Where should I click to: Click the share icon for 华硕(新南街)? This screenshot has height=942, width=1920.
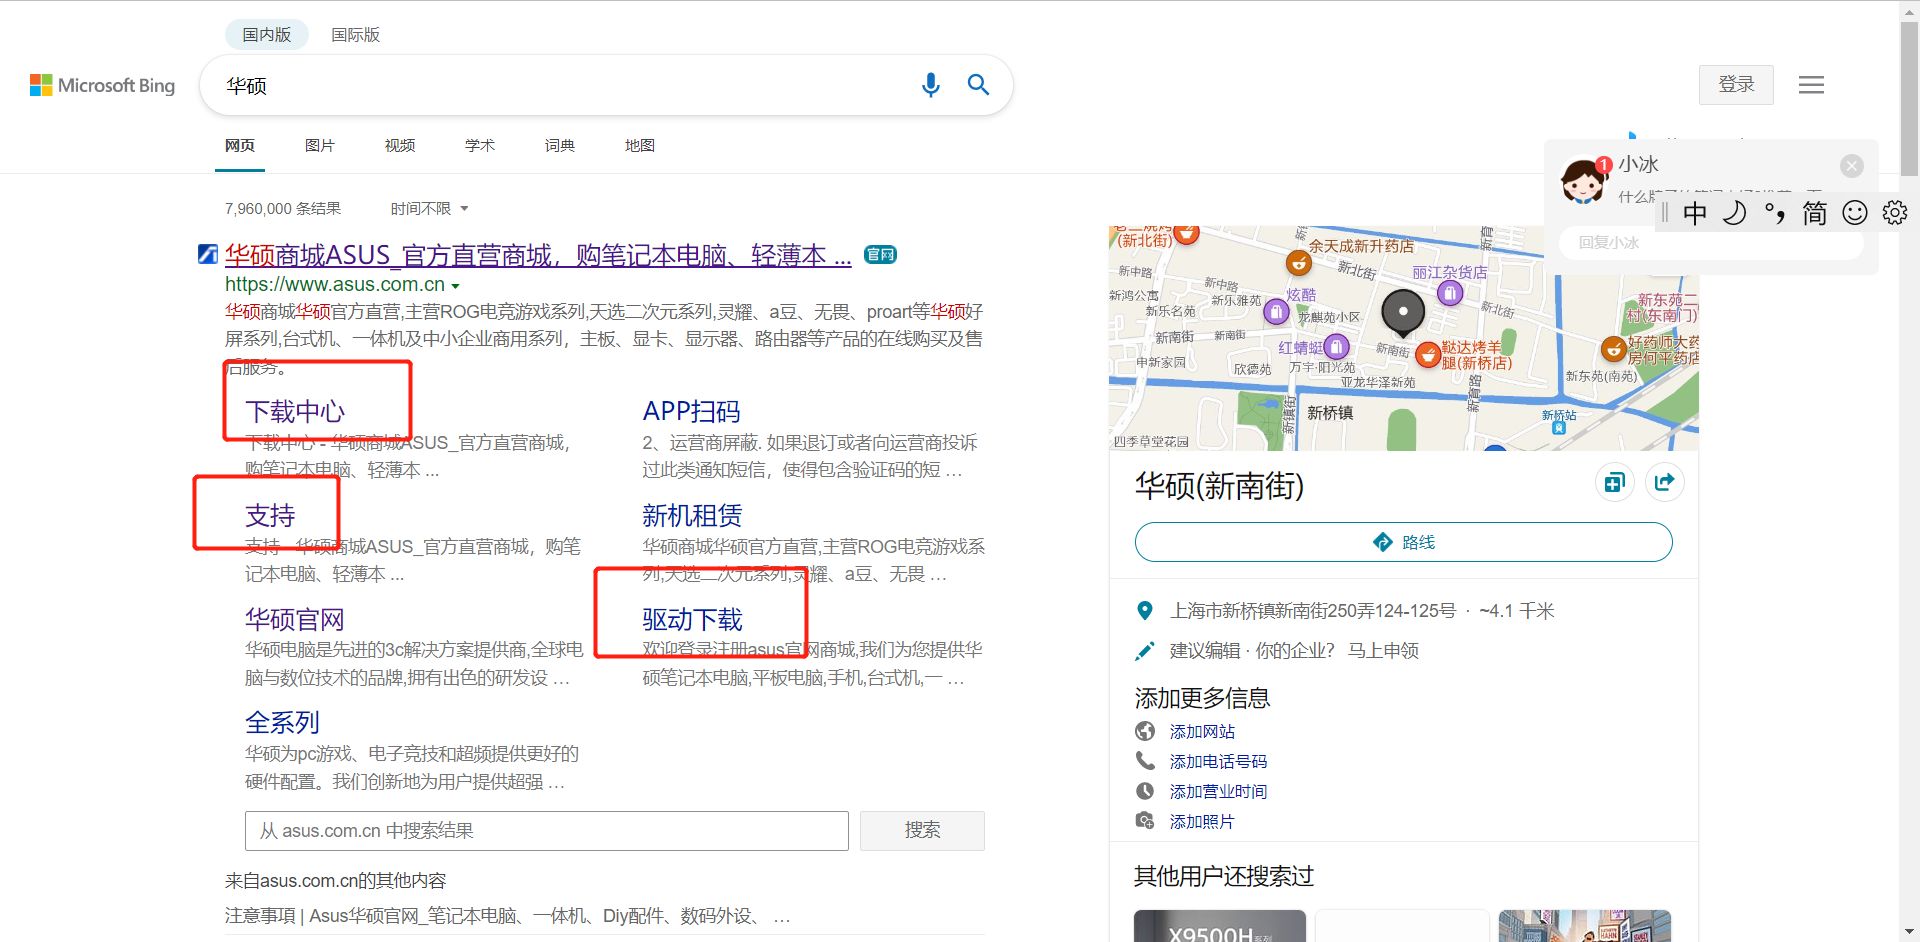click(1664, 481)
